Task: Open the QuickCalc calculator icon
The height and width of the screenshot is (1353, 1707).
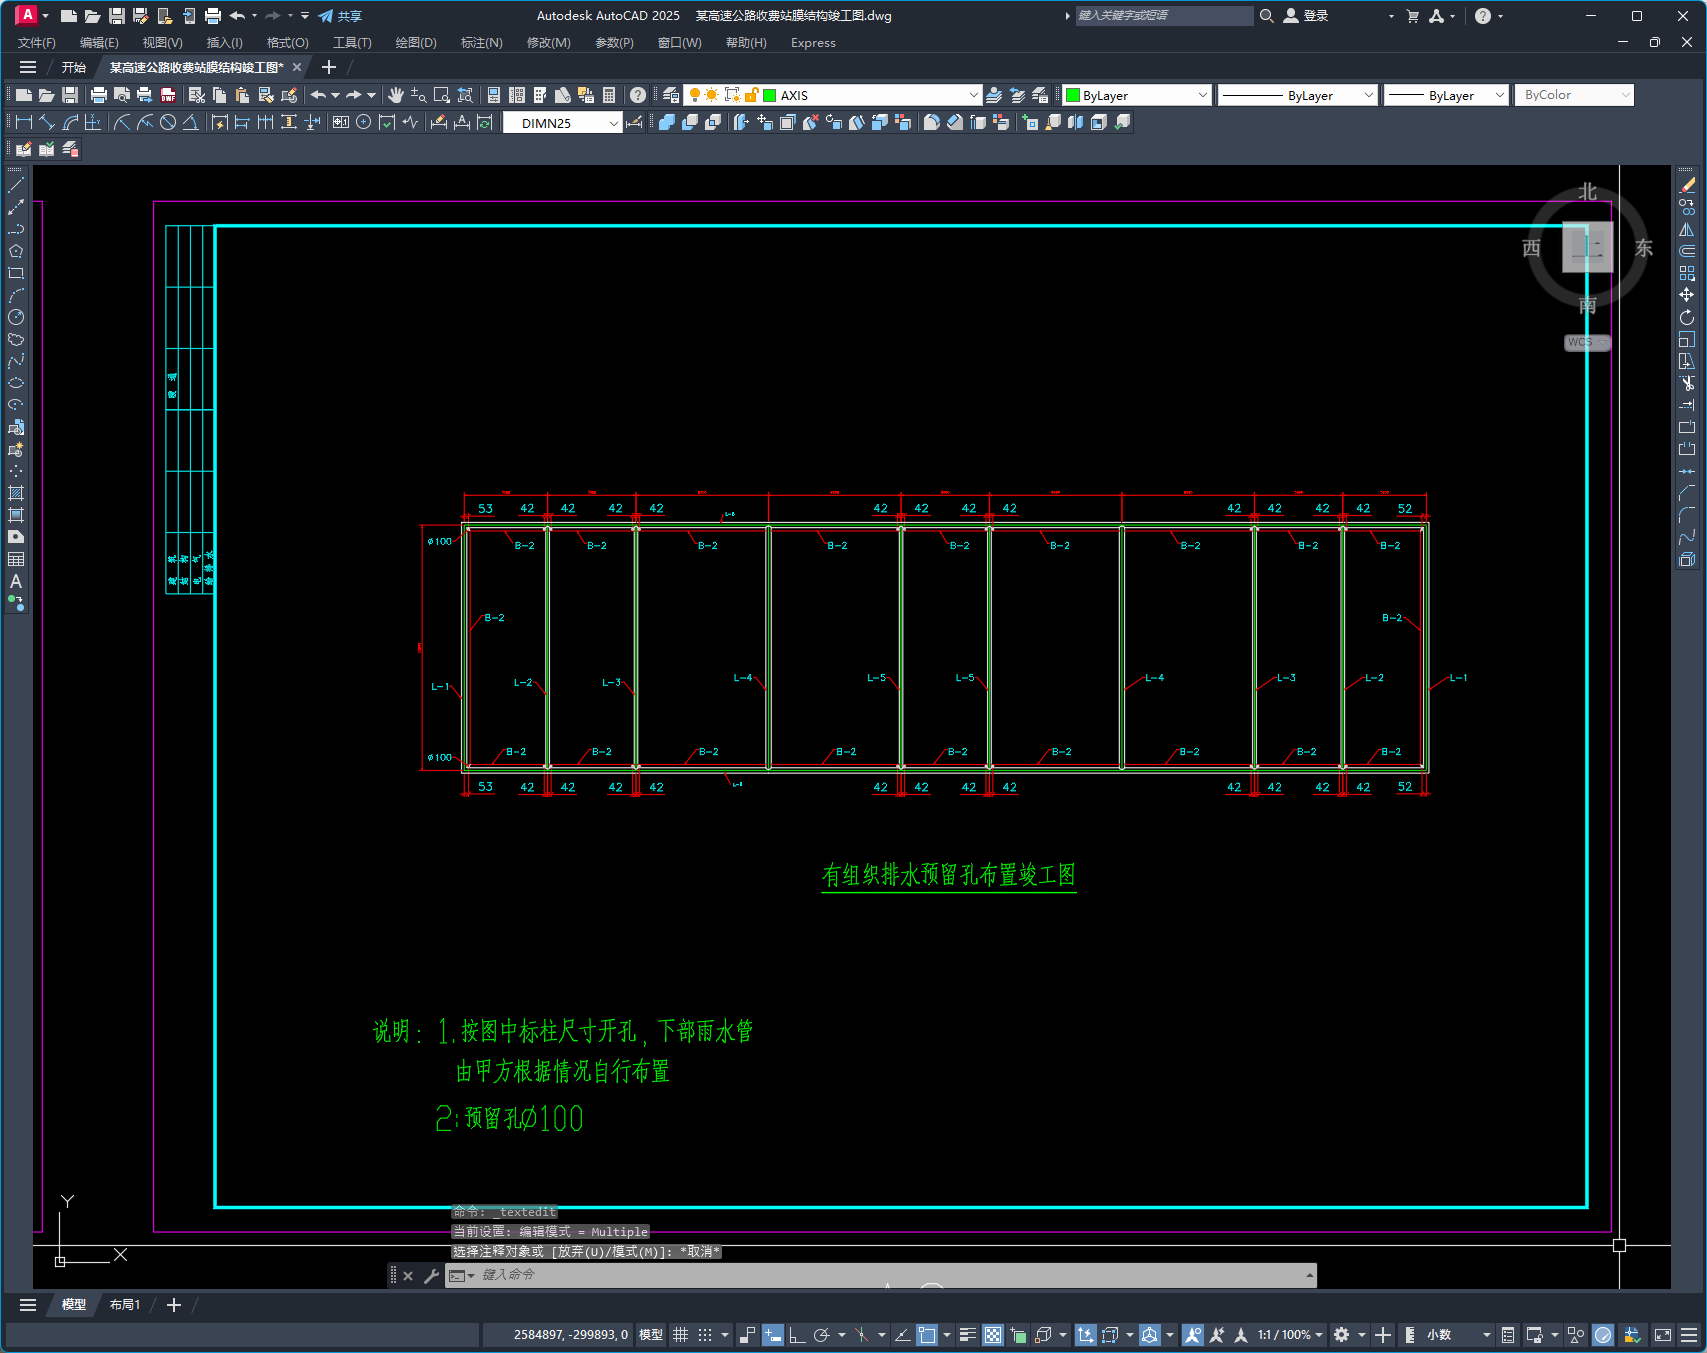Action: point(609,95)
